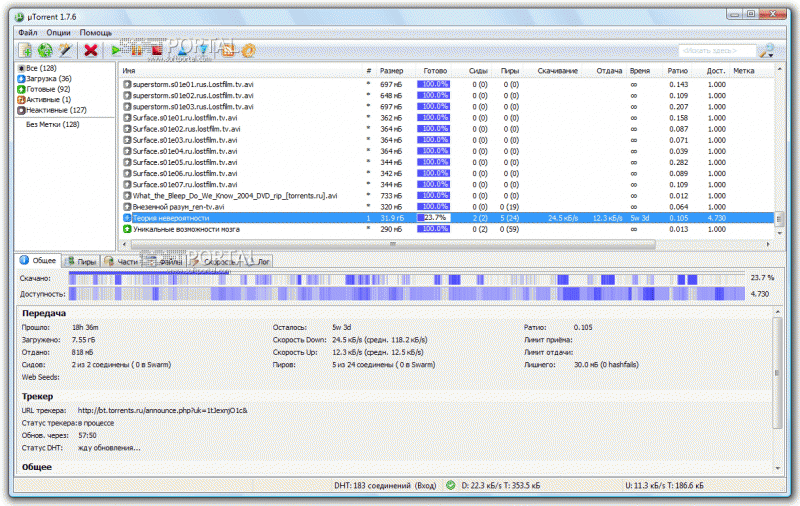Image resolution: width=800 pixels, height=506 pixels.
Task: Open the Помощь menu
Action: (95, 32)
